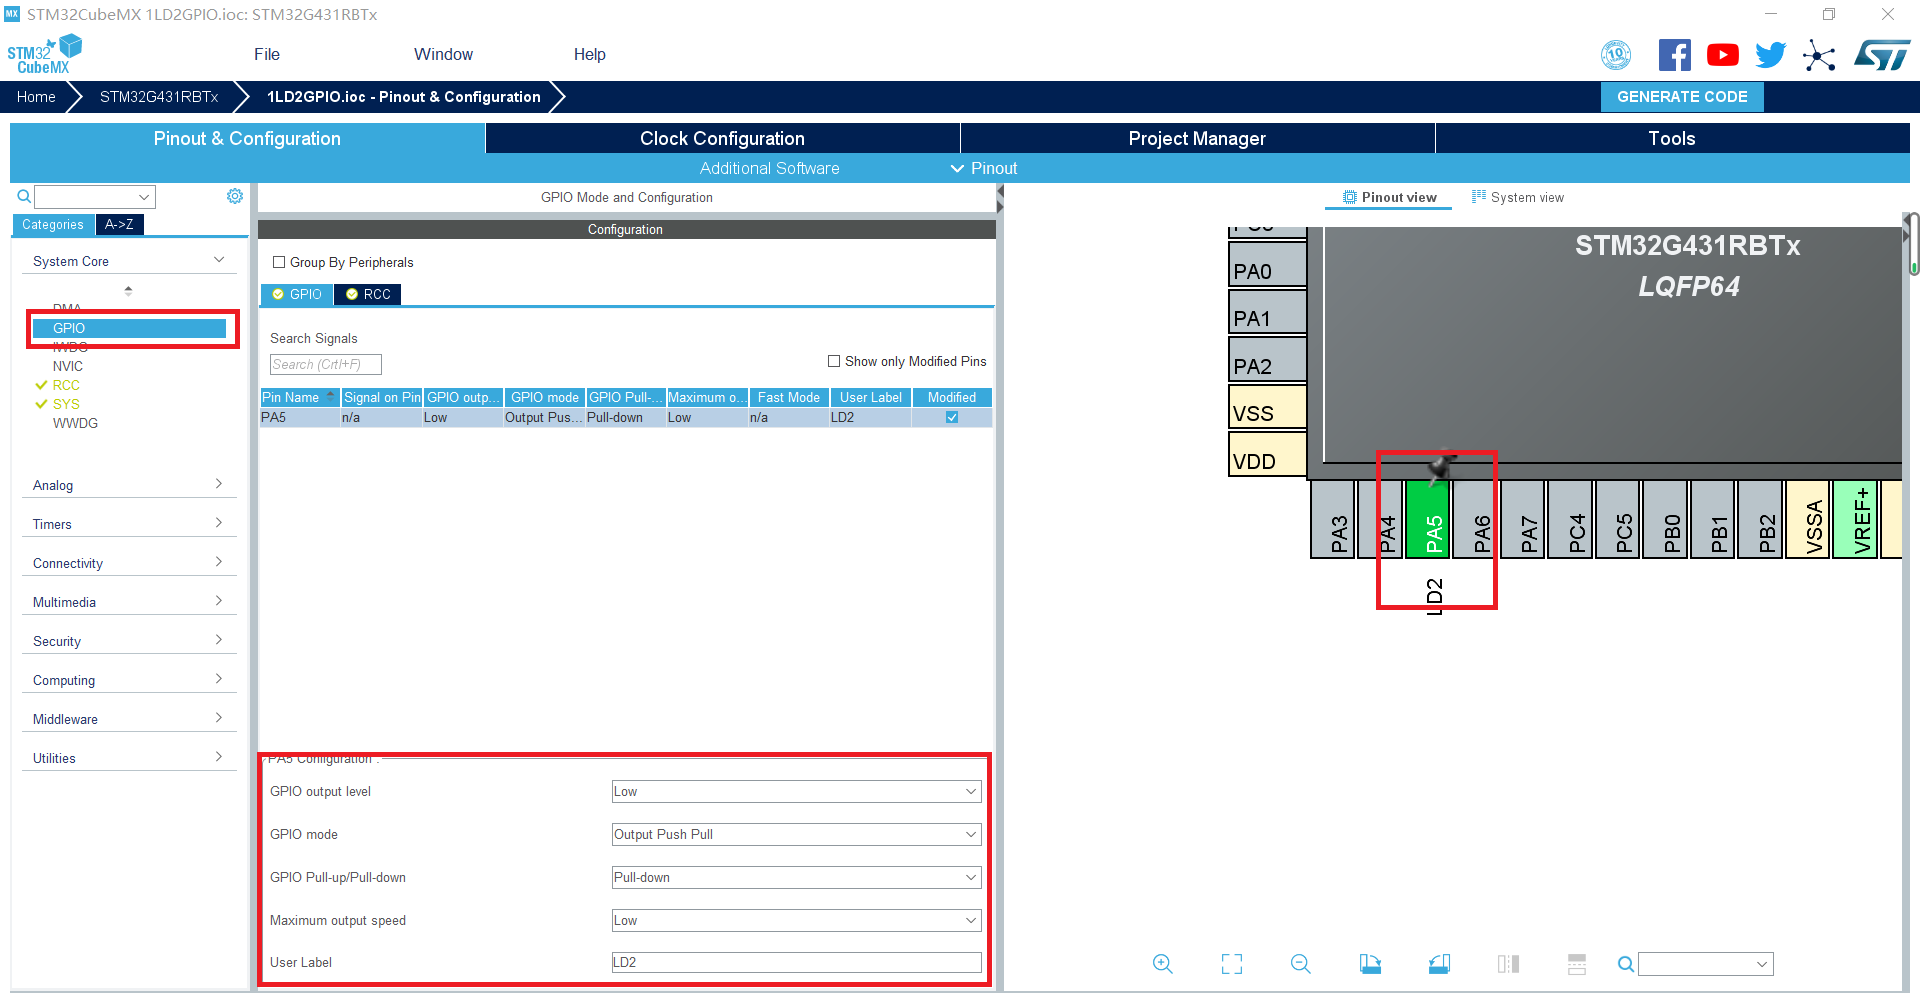Expand the Security category
The image size is (1920, 1003).
[129, 641]
